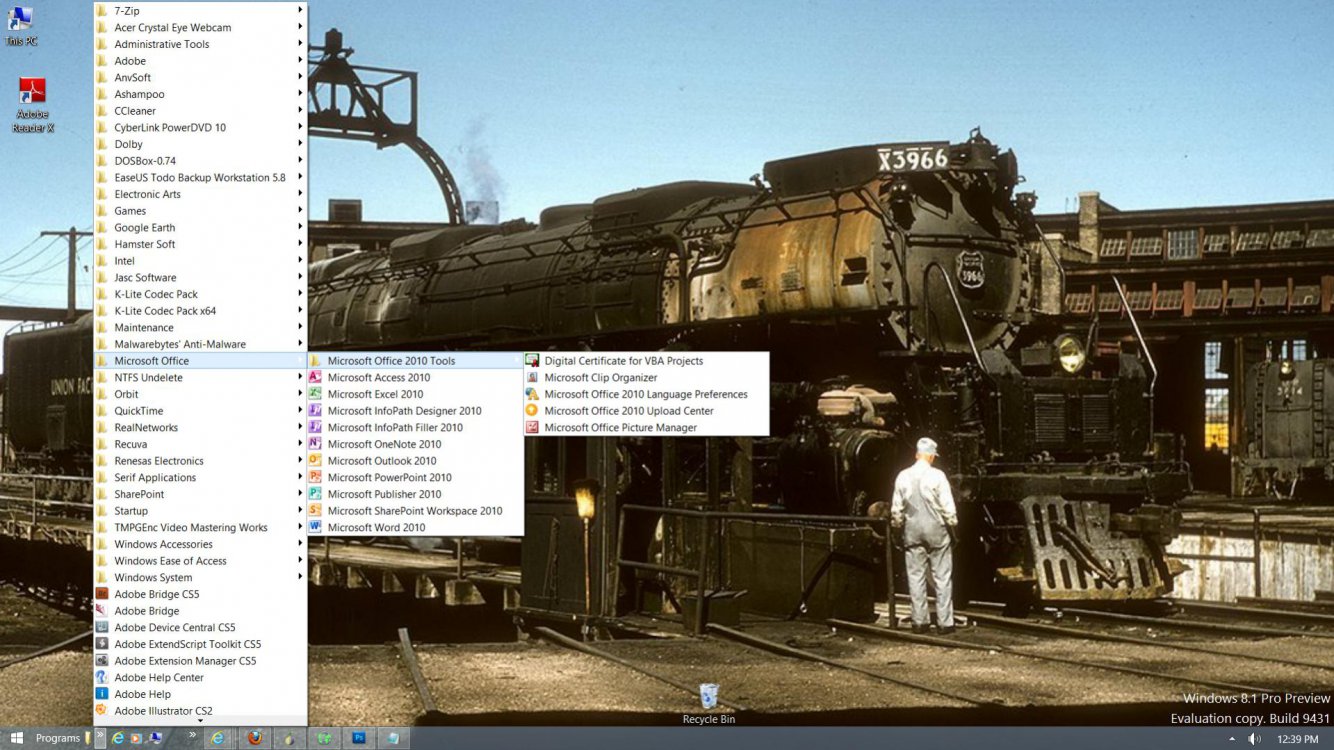The height and width of the screenshot is (750, 1334).
Task: Click the chevron next to Programs toolbar label
Action: point(100,737)
